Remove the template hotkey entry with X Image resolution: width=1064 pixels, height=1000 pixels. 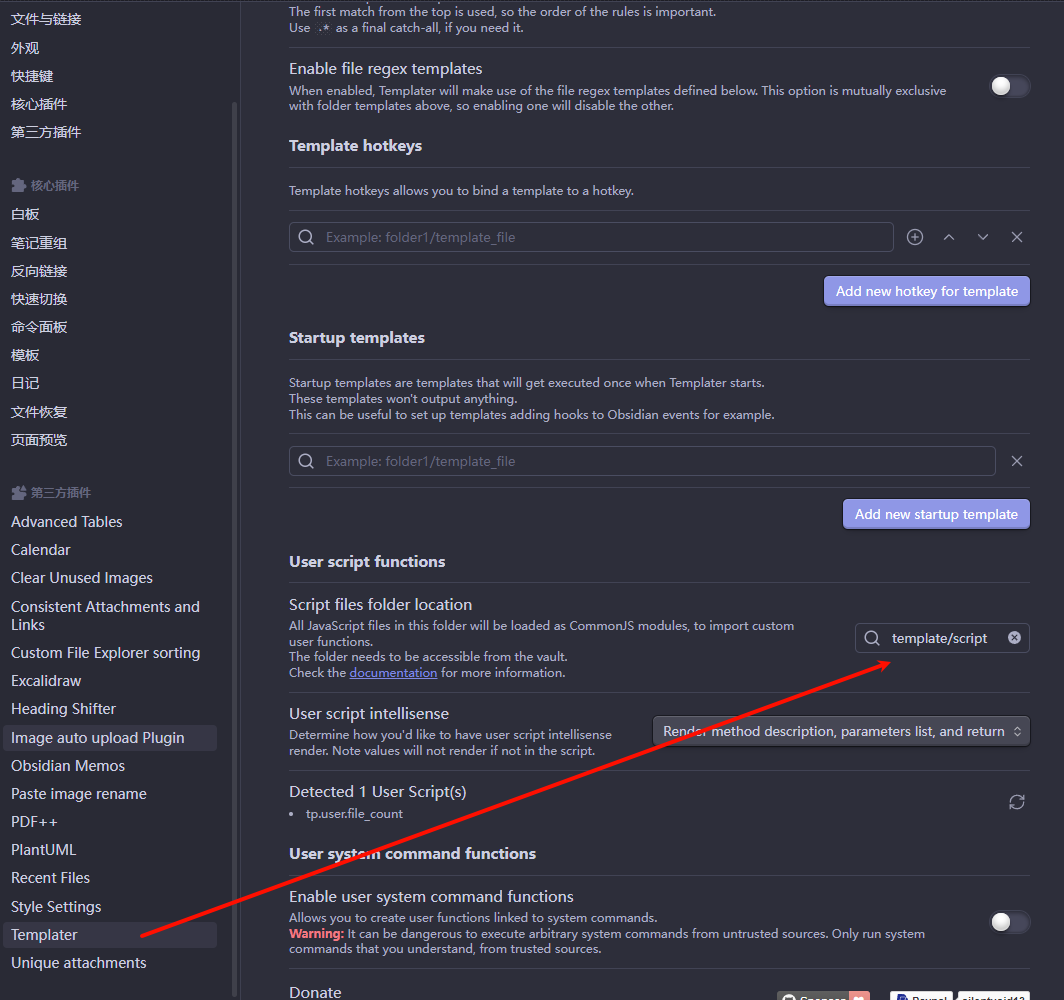(x=1017, y=237)
